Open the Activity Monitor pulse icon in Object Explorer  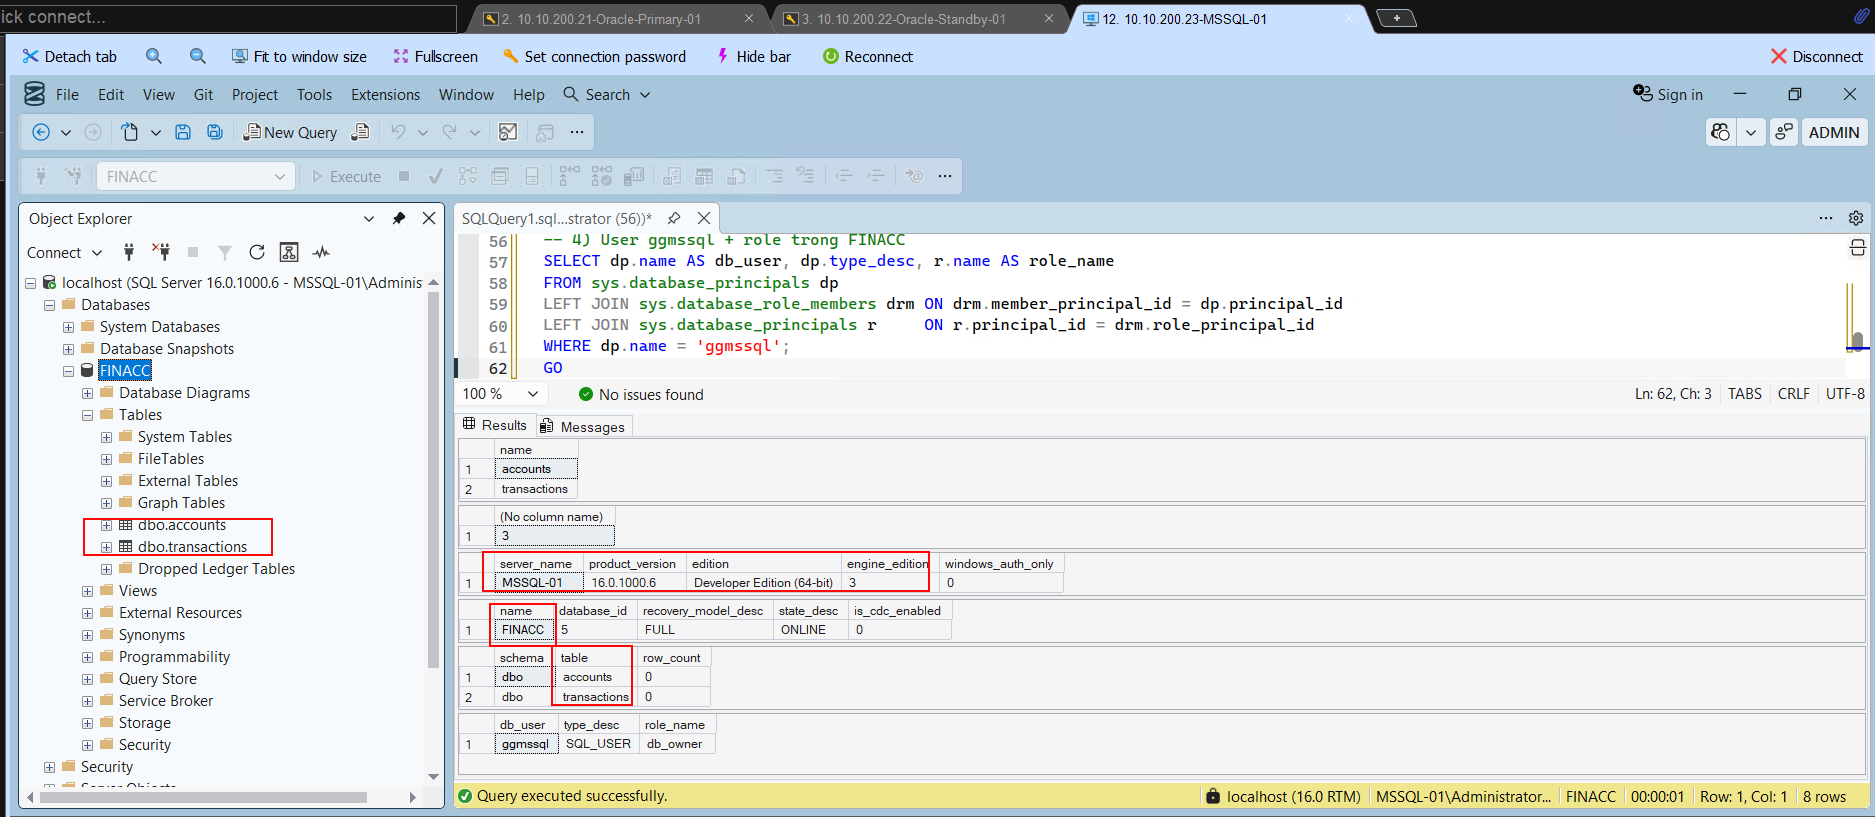coord(321,252)
